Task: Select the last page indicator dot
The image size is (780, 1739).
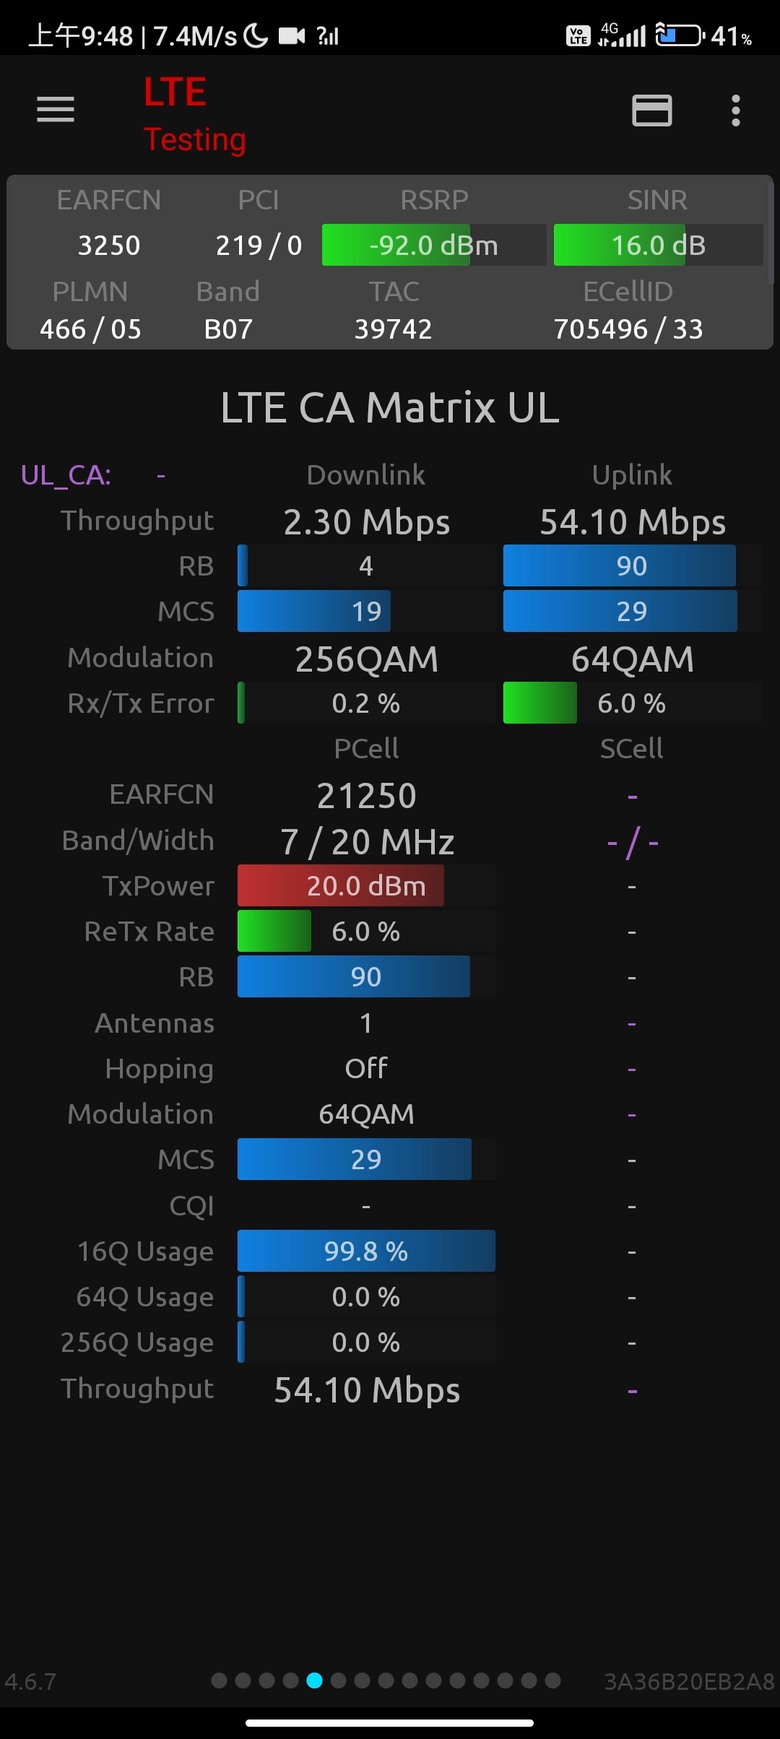Action: click(553, 1681)
